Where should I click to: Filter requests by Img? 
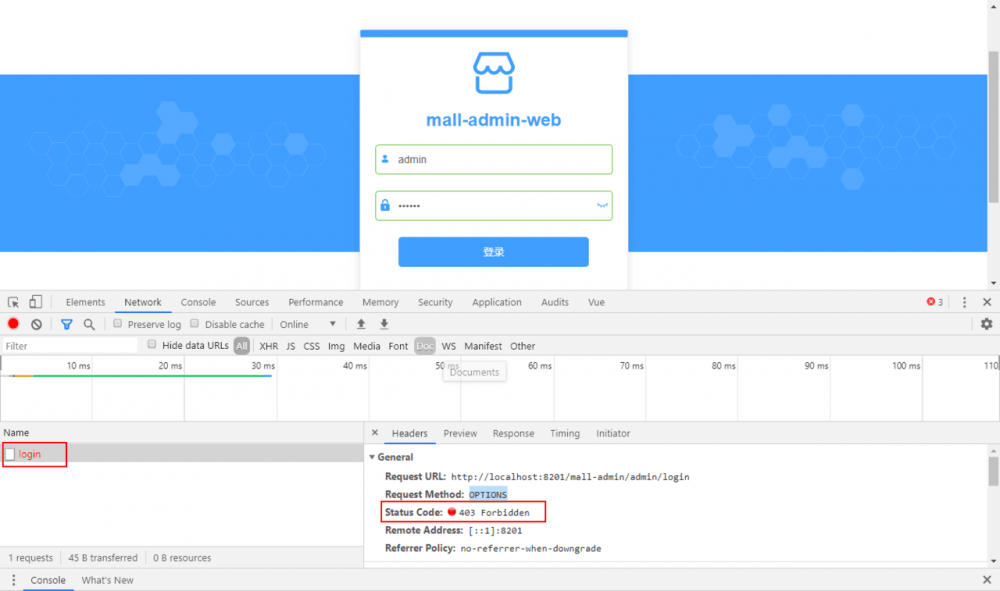point(336,346)
